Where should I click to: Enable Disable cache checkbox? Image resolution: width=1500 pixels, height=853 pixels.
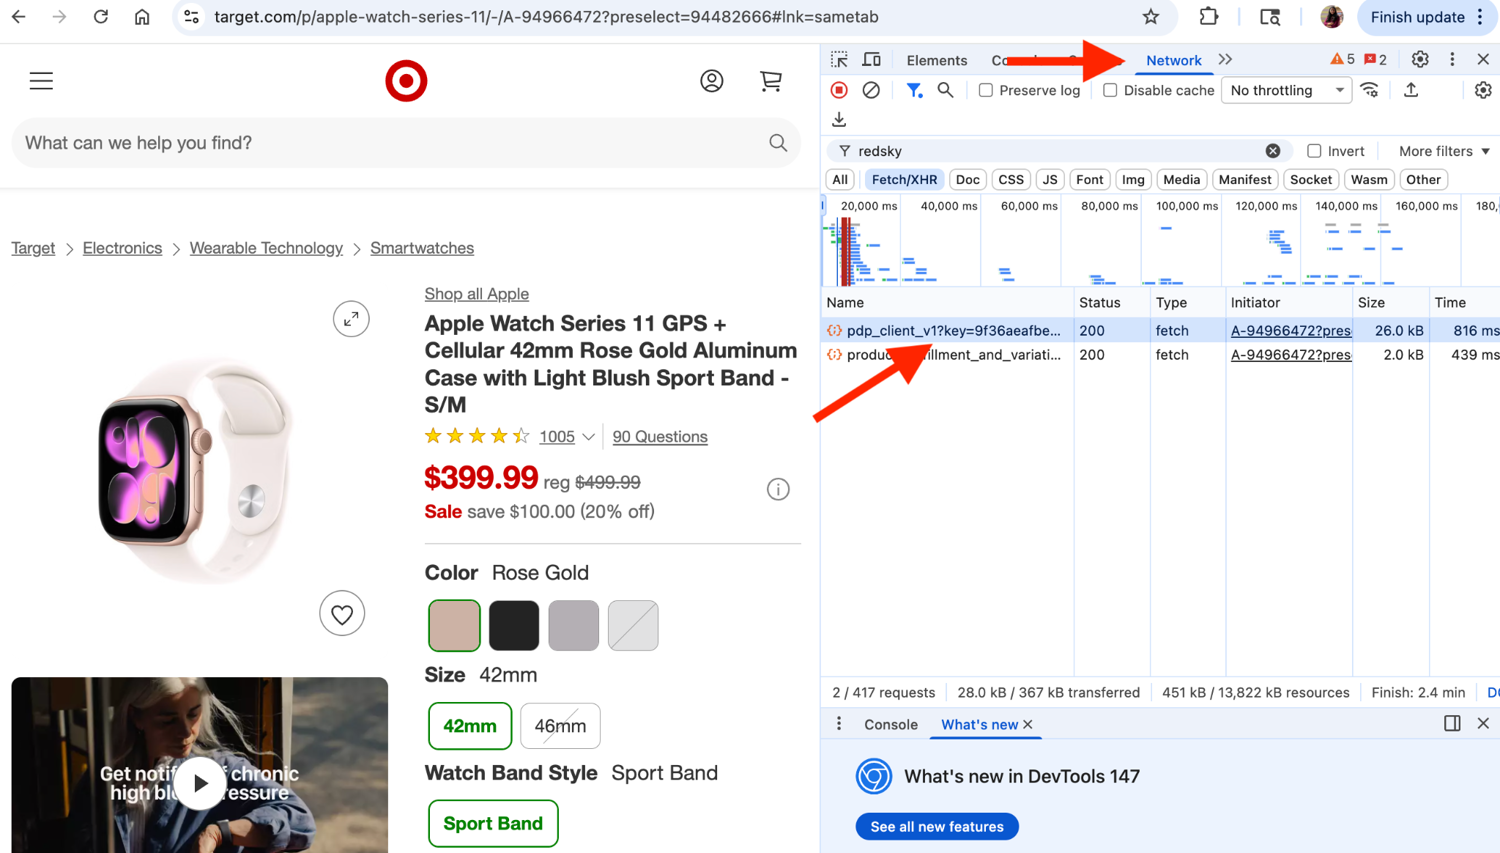1110,90
